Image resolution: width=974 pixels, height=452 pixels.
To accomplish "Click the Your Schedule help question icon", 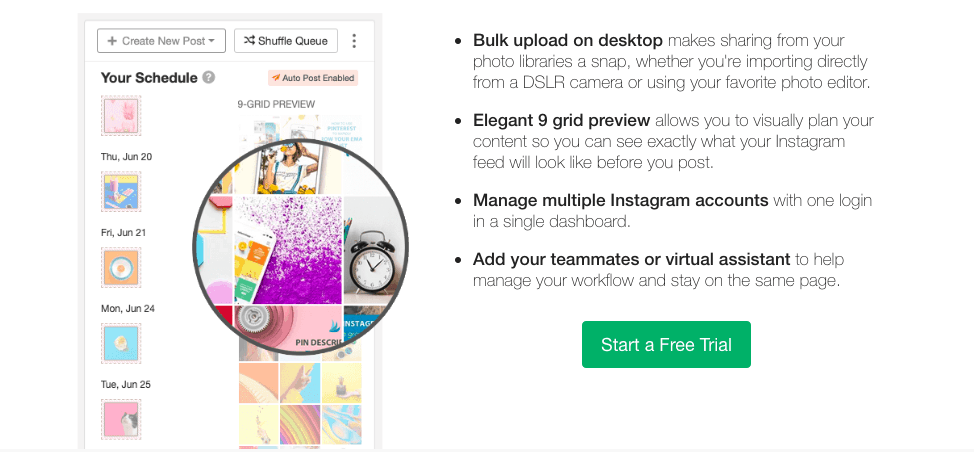I will 209,78.
